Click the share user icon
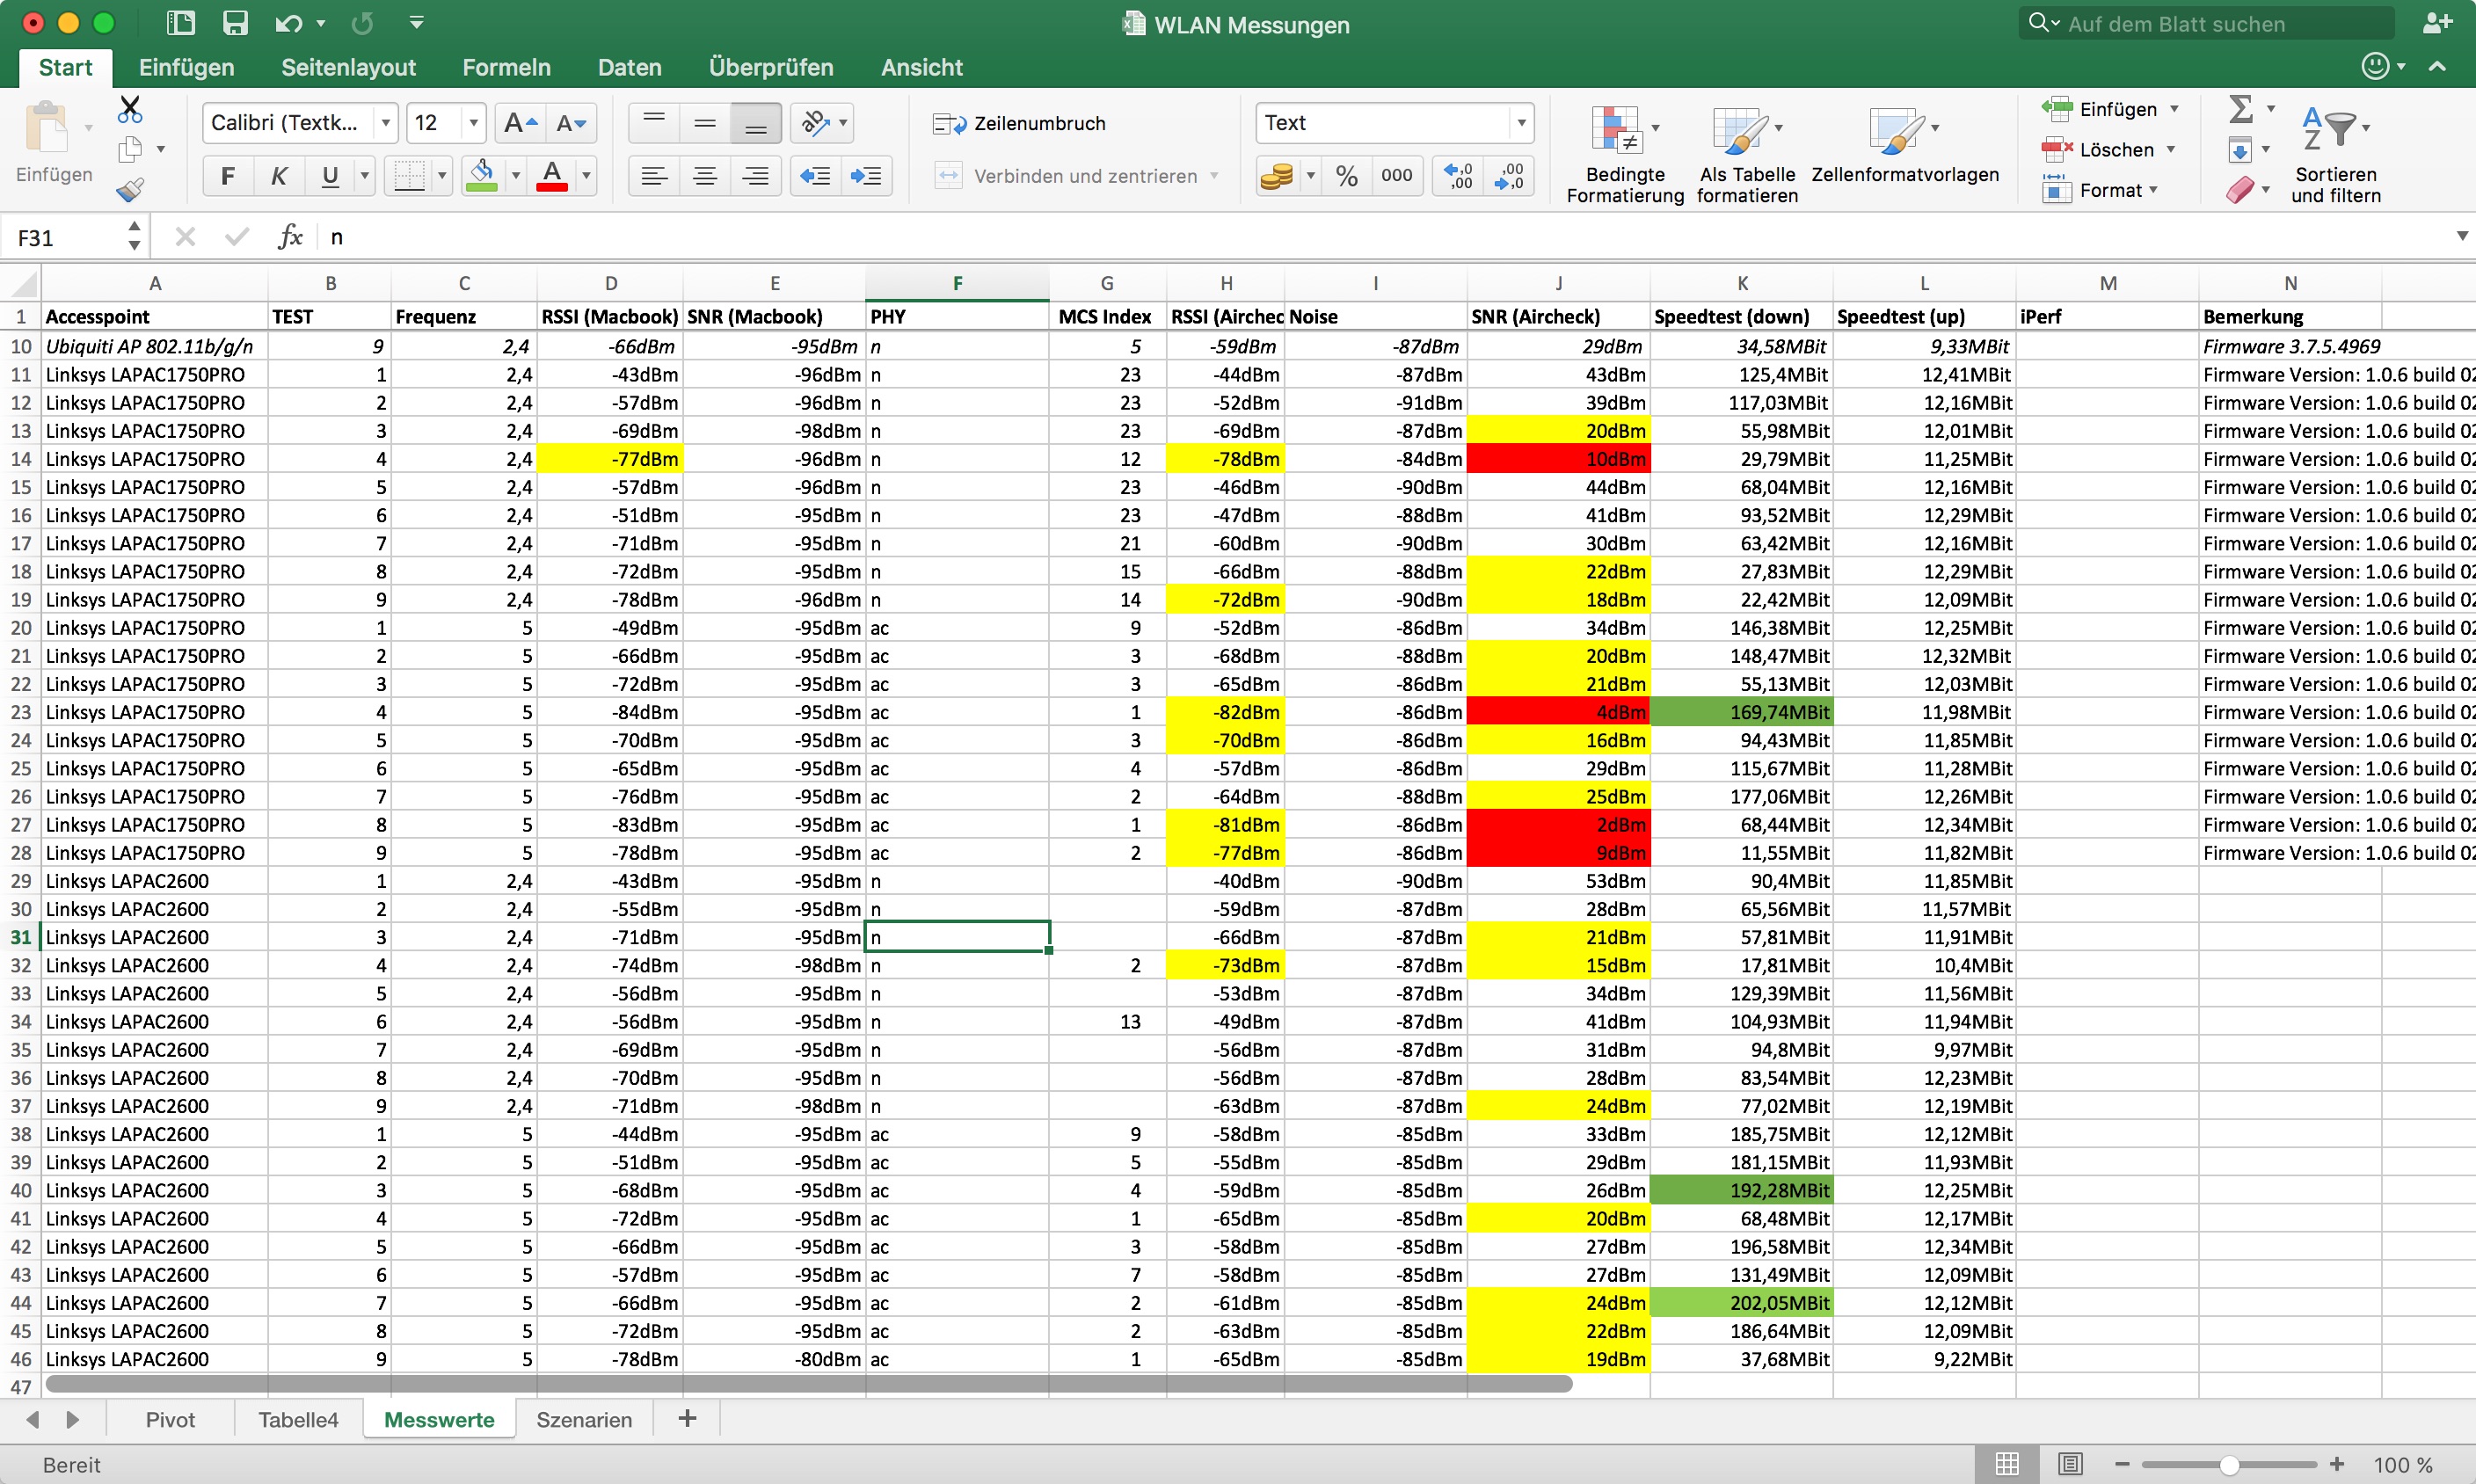 tap(2437, 24)
